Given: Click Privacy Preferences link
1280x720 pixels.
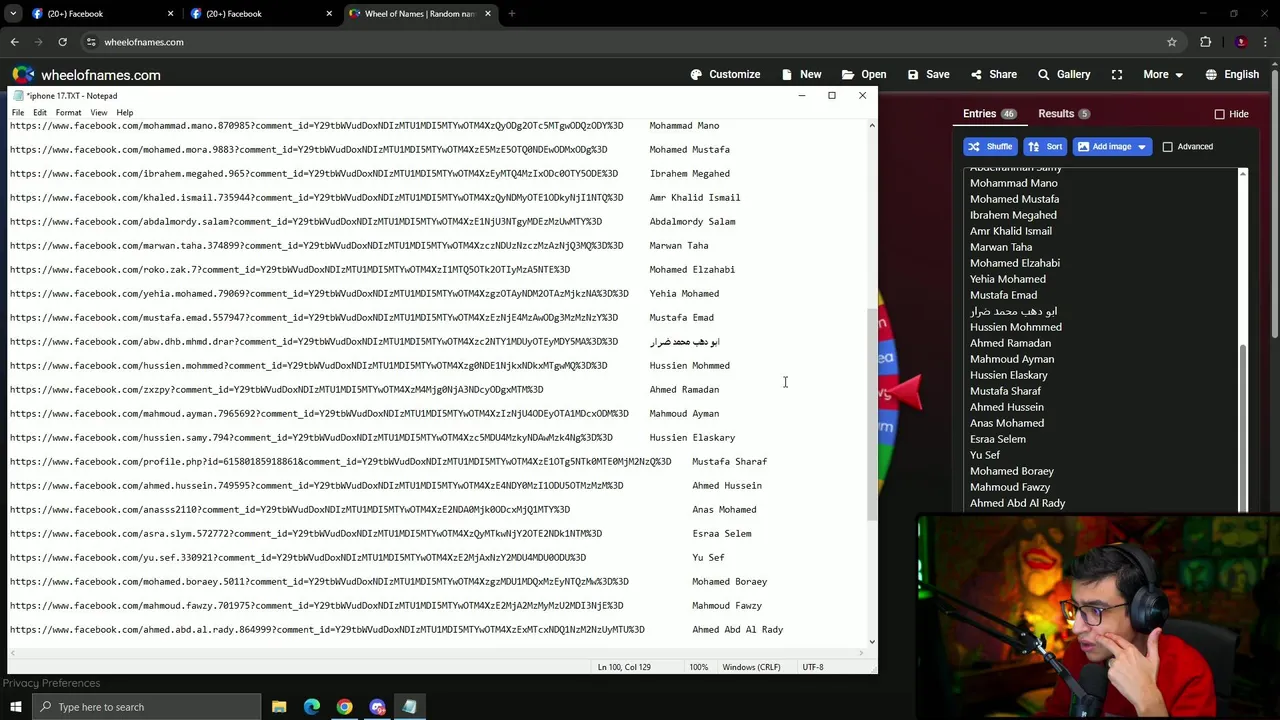Looking at the screenshot, I should coord(51,683).
